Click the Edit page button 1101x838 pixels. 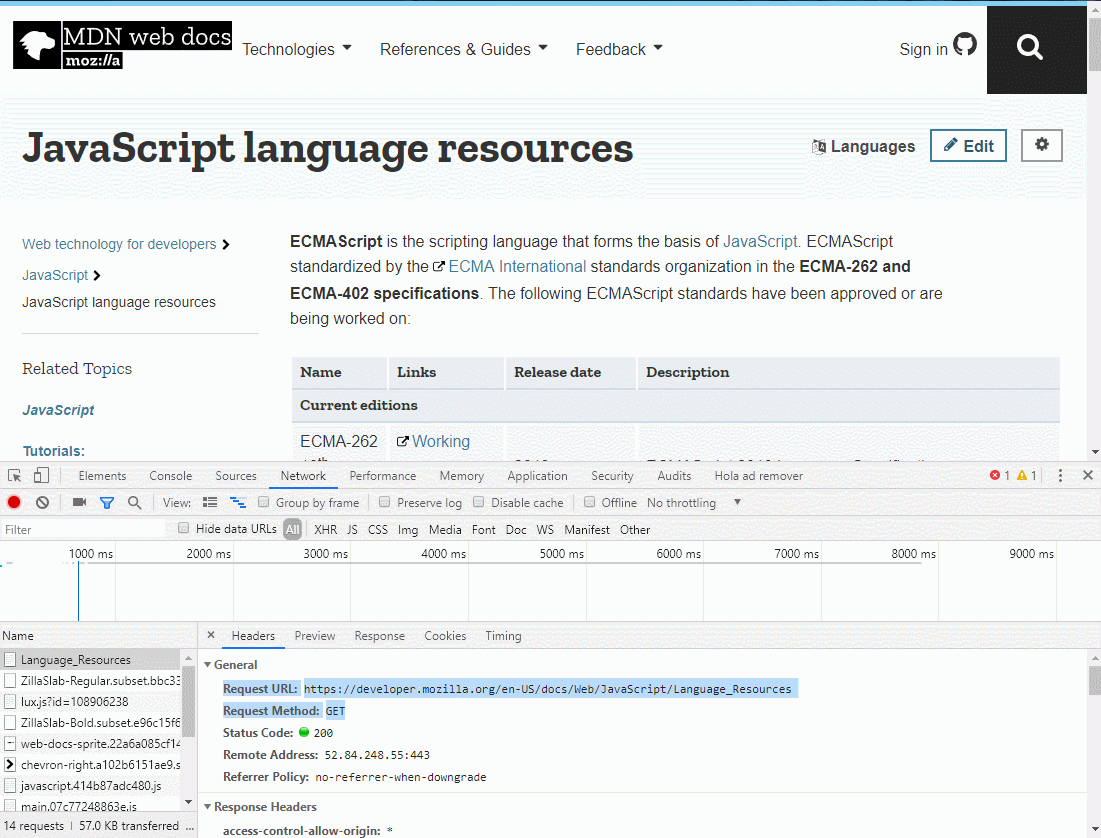tap(968, 146)
